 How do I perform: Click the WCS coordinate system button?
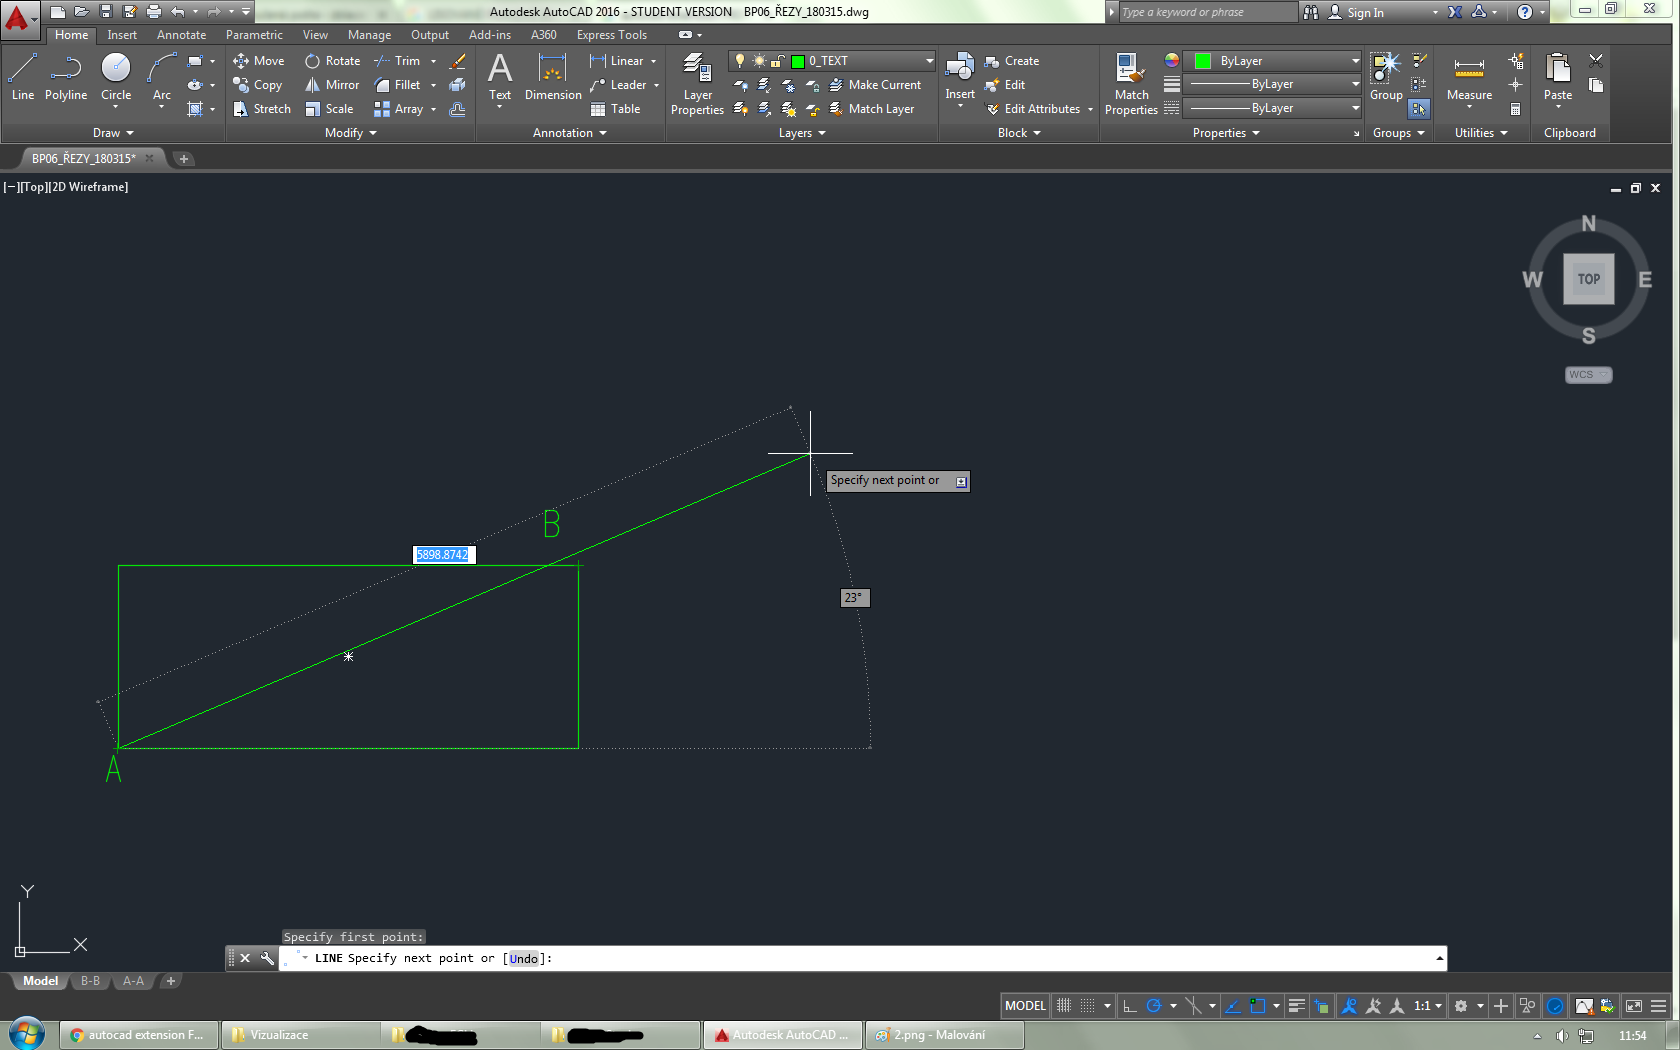[x=1588, y=375]
